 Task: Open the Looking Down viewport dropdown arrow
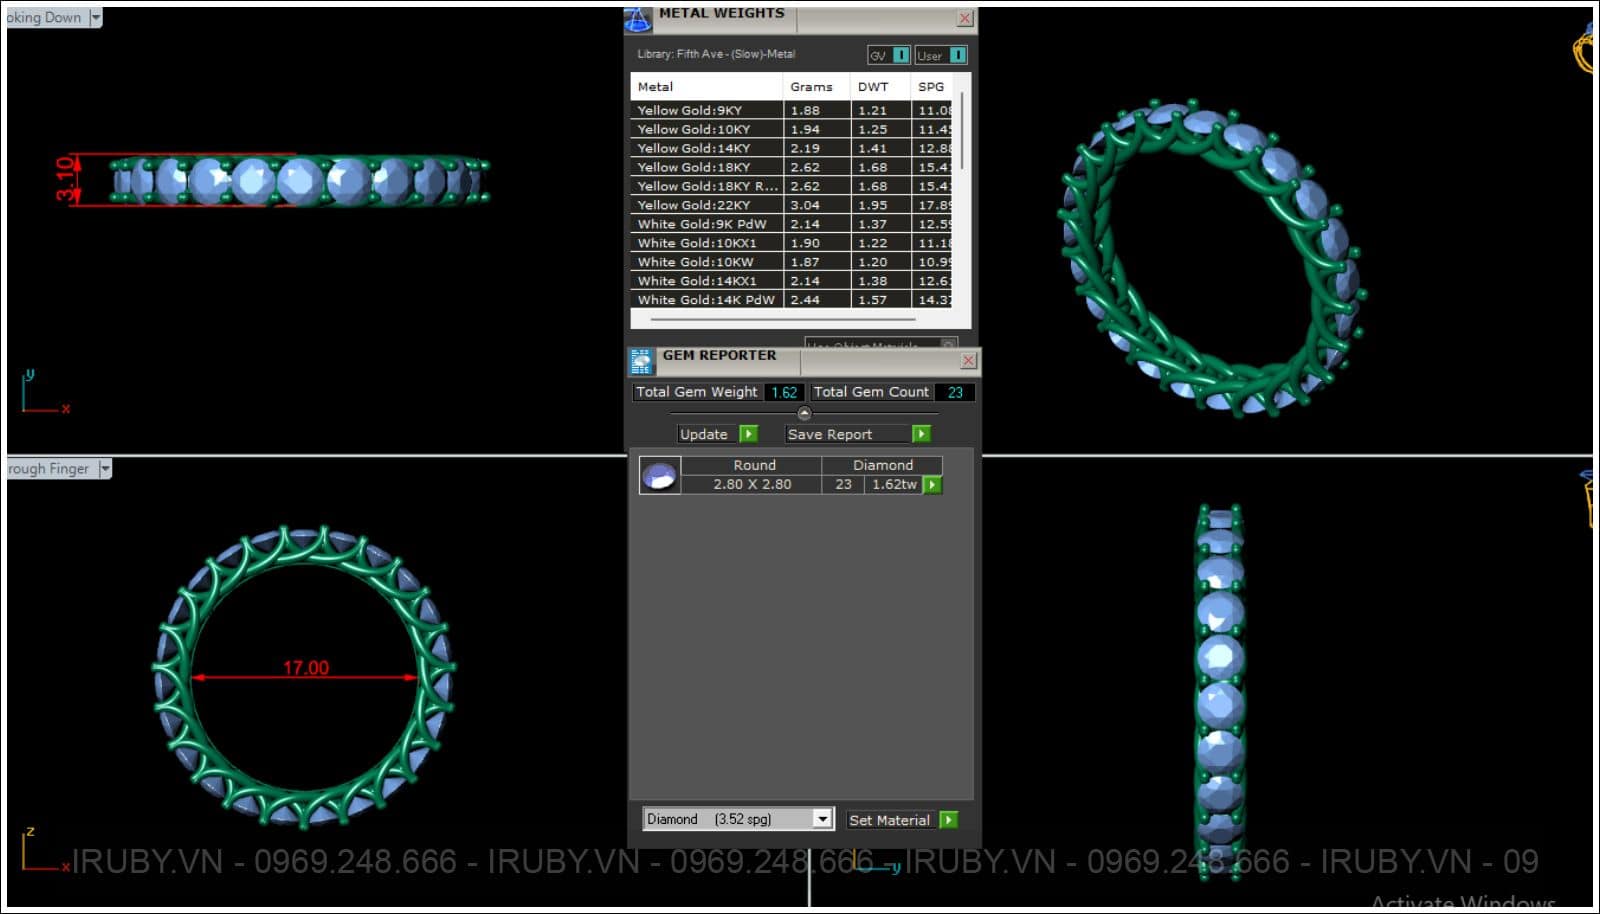click(x=95, y=17)
